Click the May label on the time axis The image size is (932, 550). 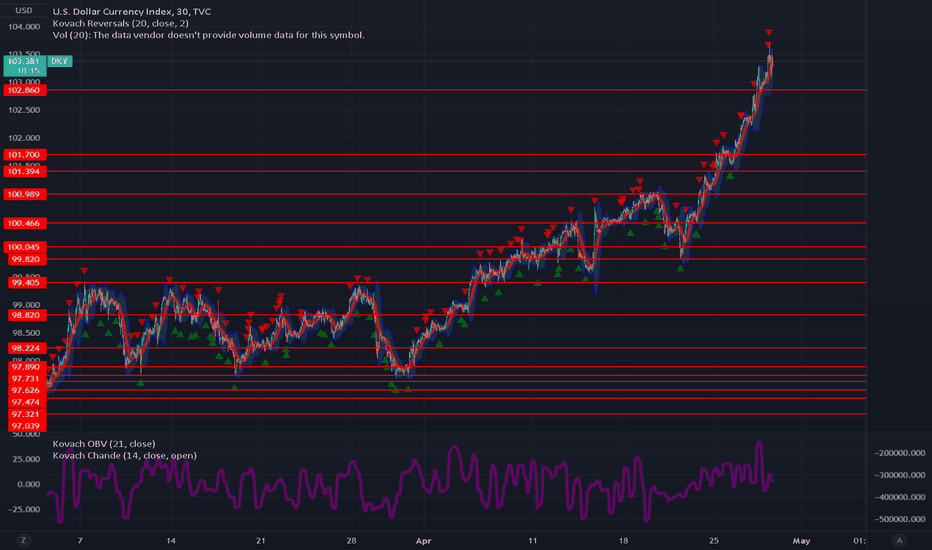801,540
